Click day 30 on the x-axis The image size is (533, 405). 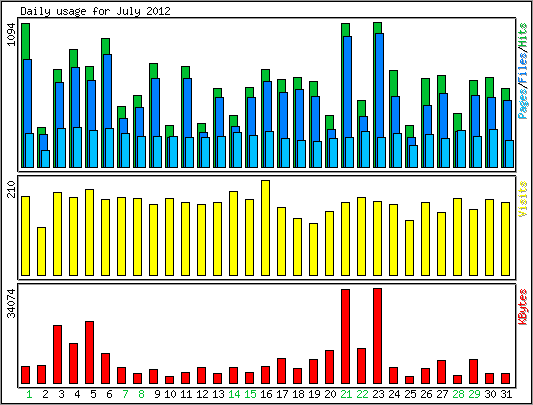tap(490, 394)
